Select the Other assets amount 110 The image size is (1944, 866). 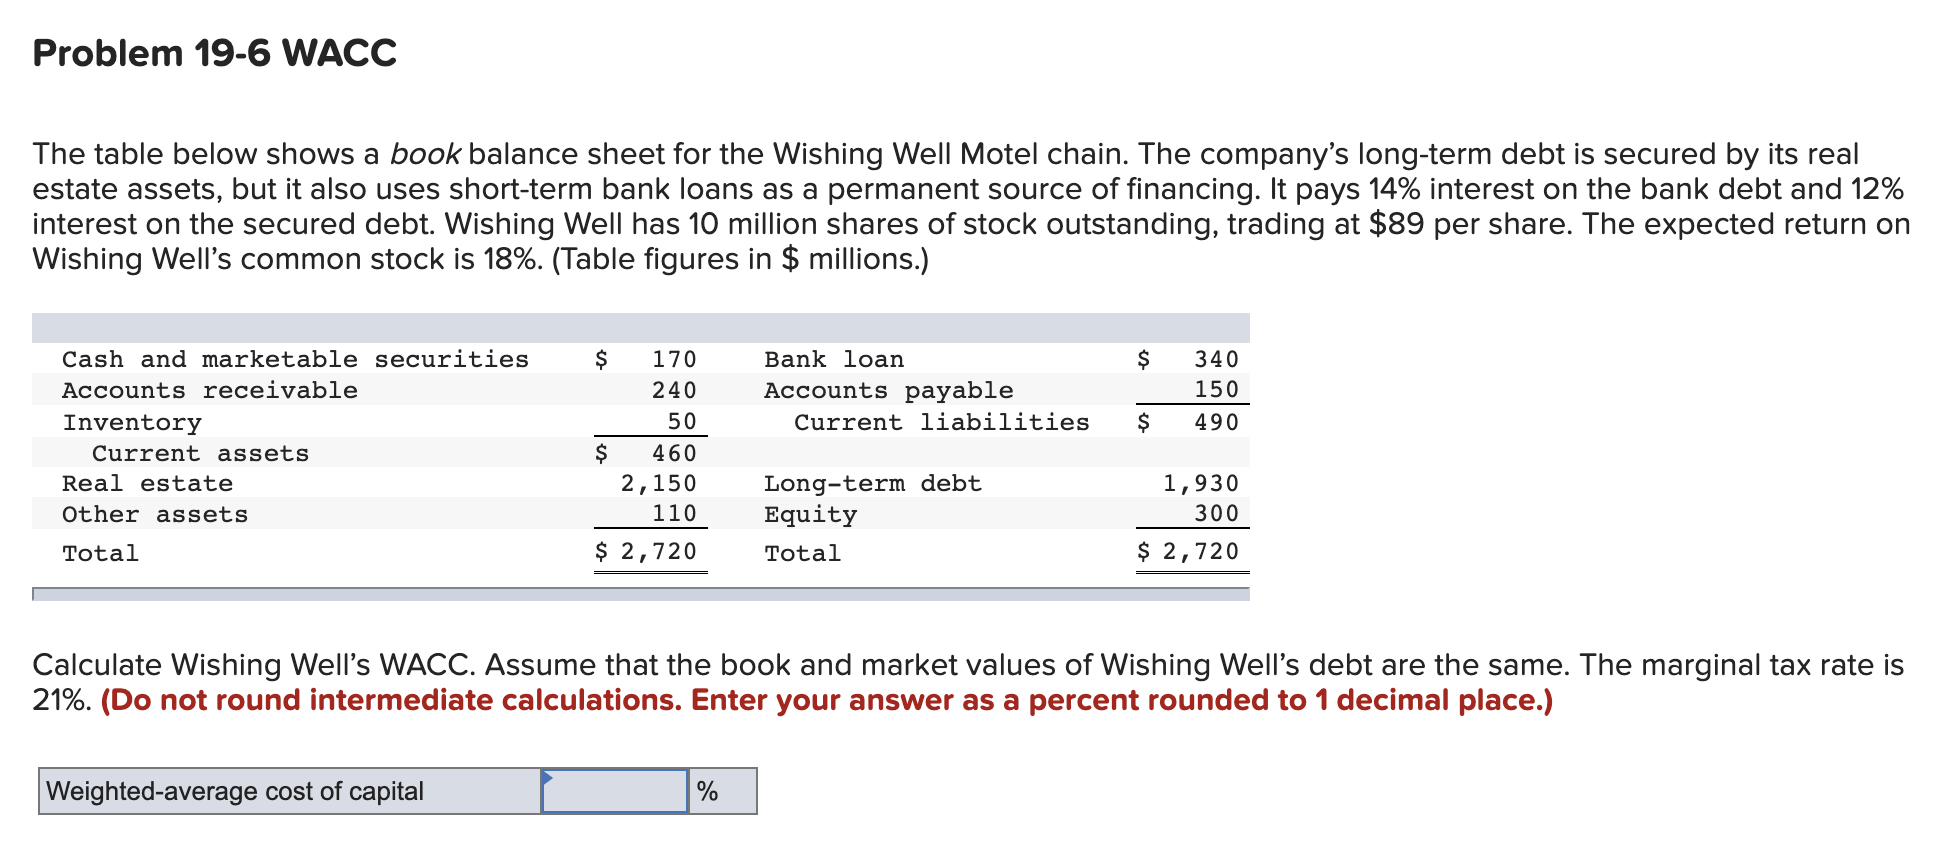pyautogui.click(x=677, y=514)
